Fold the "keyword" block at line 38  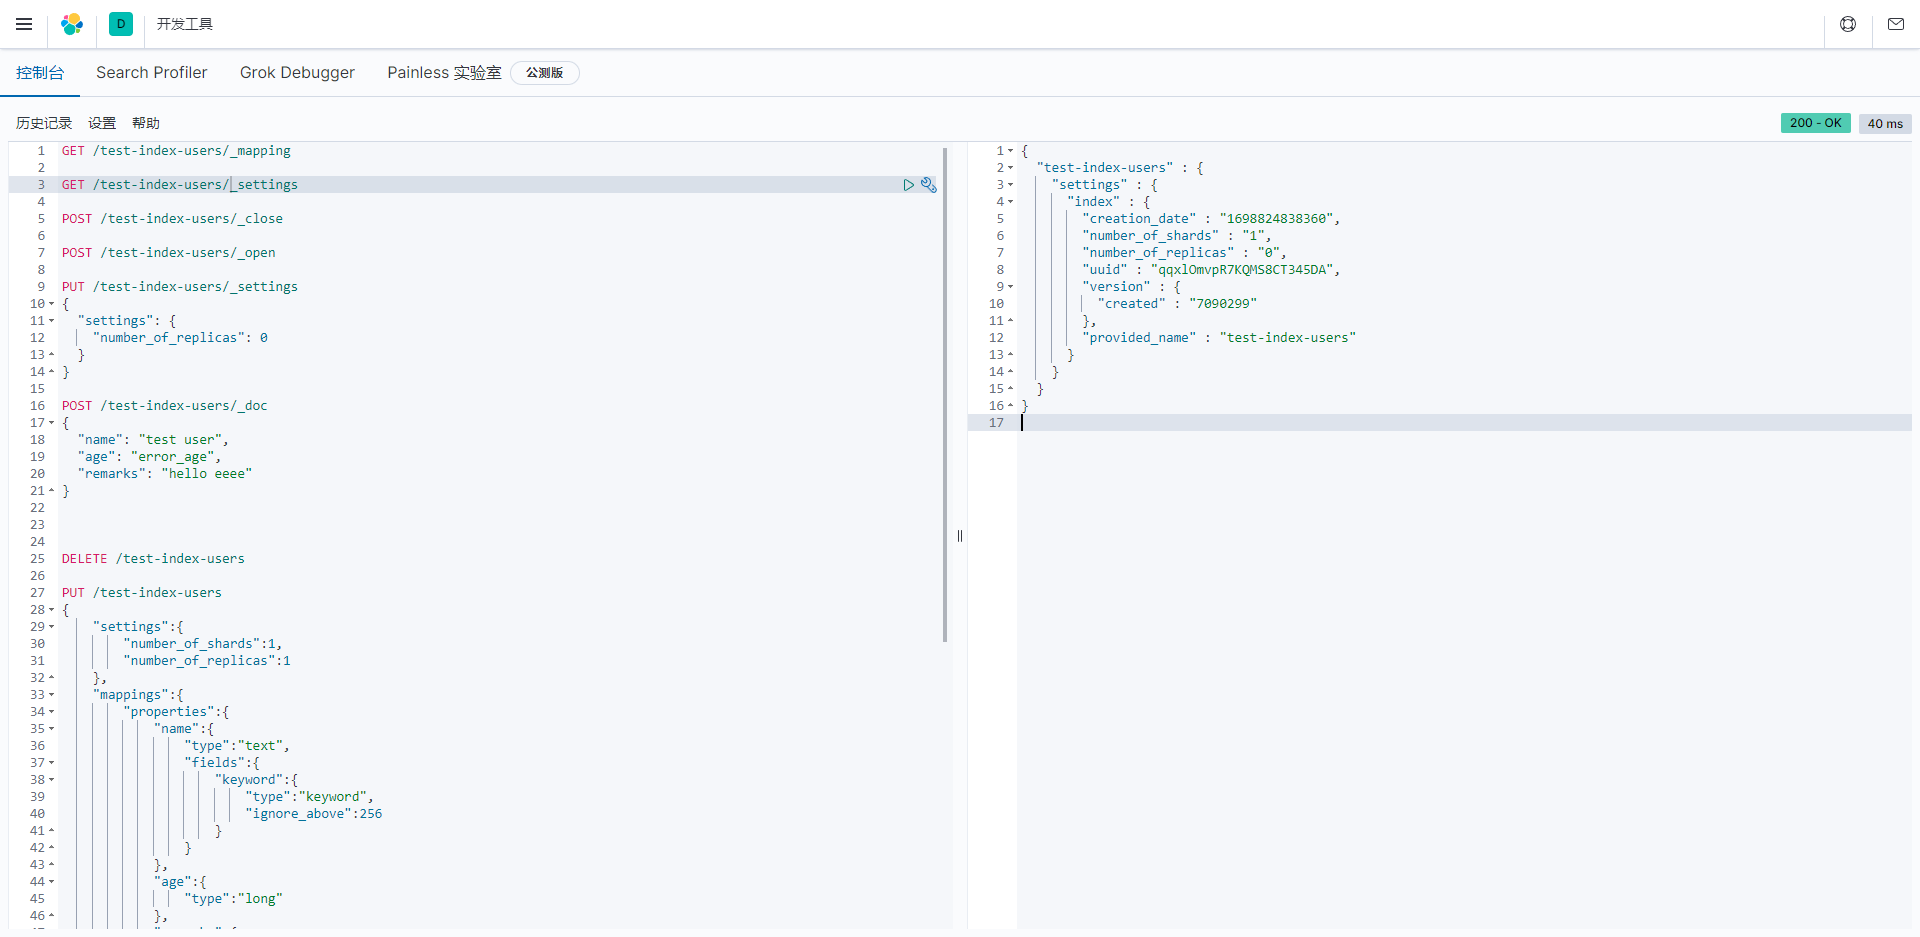tap(52, 780)
